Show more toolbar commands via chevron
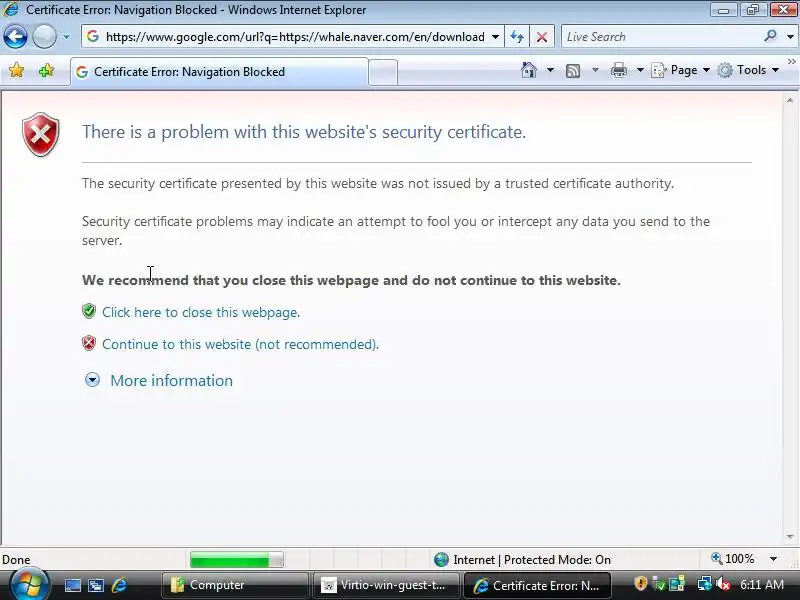Screen dimensions: 800x600 coord(792,62)
